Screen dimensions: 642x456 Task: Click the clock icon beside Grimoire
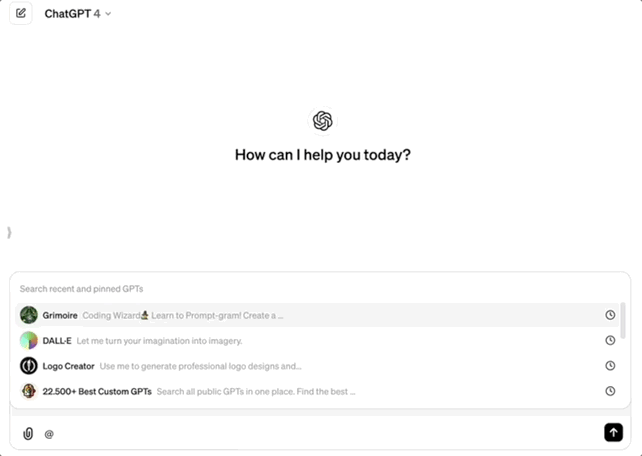pos(610,315)
